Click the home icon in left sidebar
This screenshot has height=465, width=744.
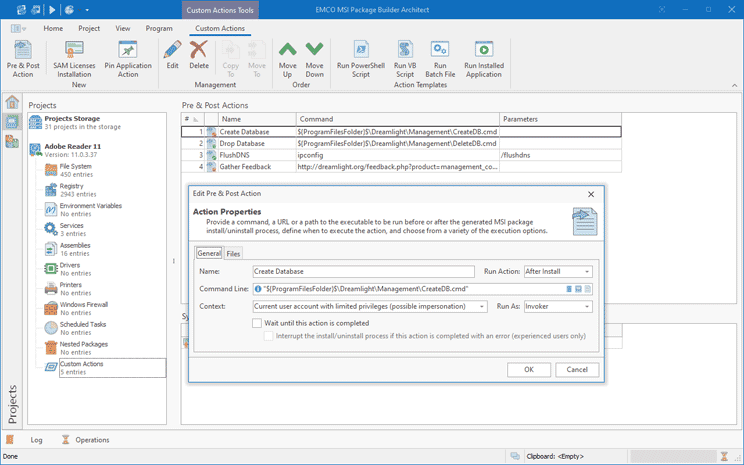point(12,102)
